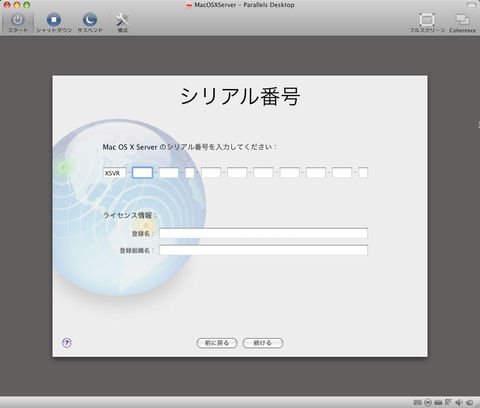Close the Parallels Desktop window
The image size is (480, 408).
pos(7,5)
